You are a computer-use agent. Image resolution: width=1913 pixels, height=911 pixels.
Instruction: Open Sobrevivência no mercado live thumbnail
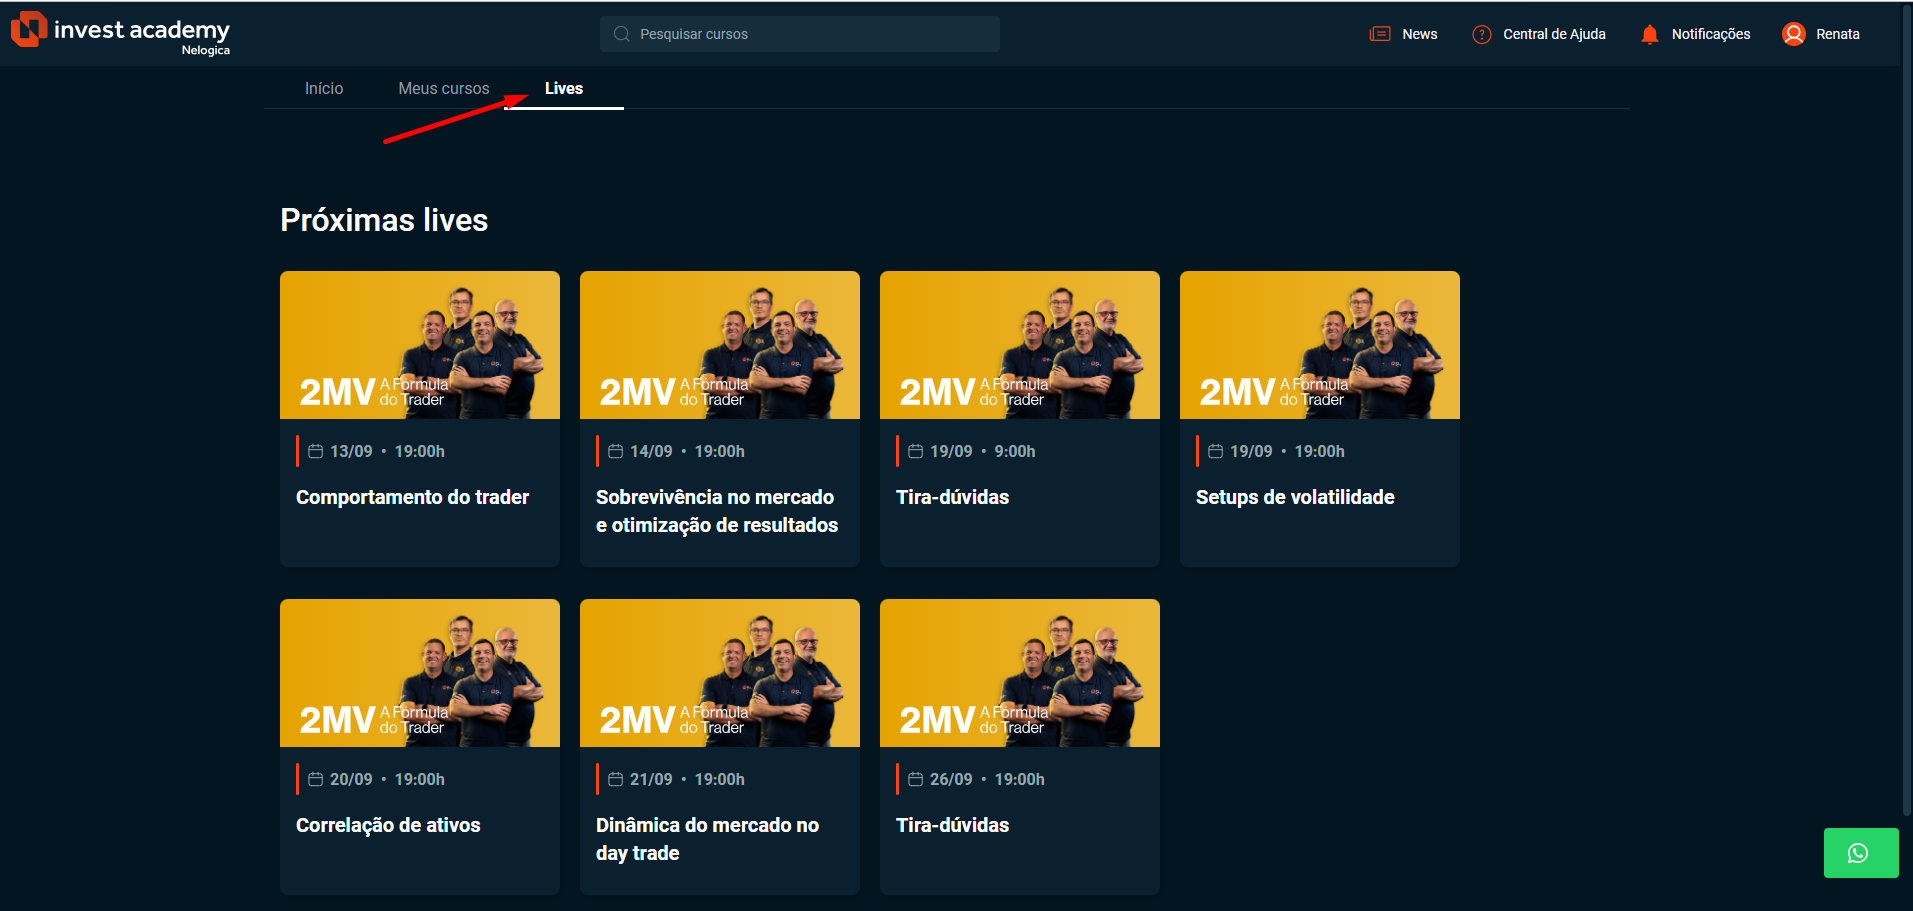tap(720, 345)
